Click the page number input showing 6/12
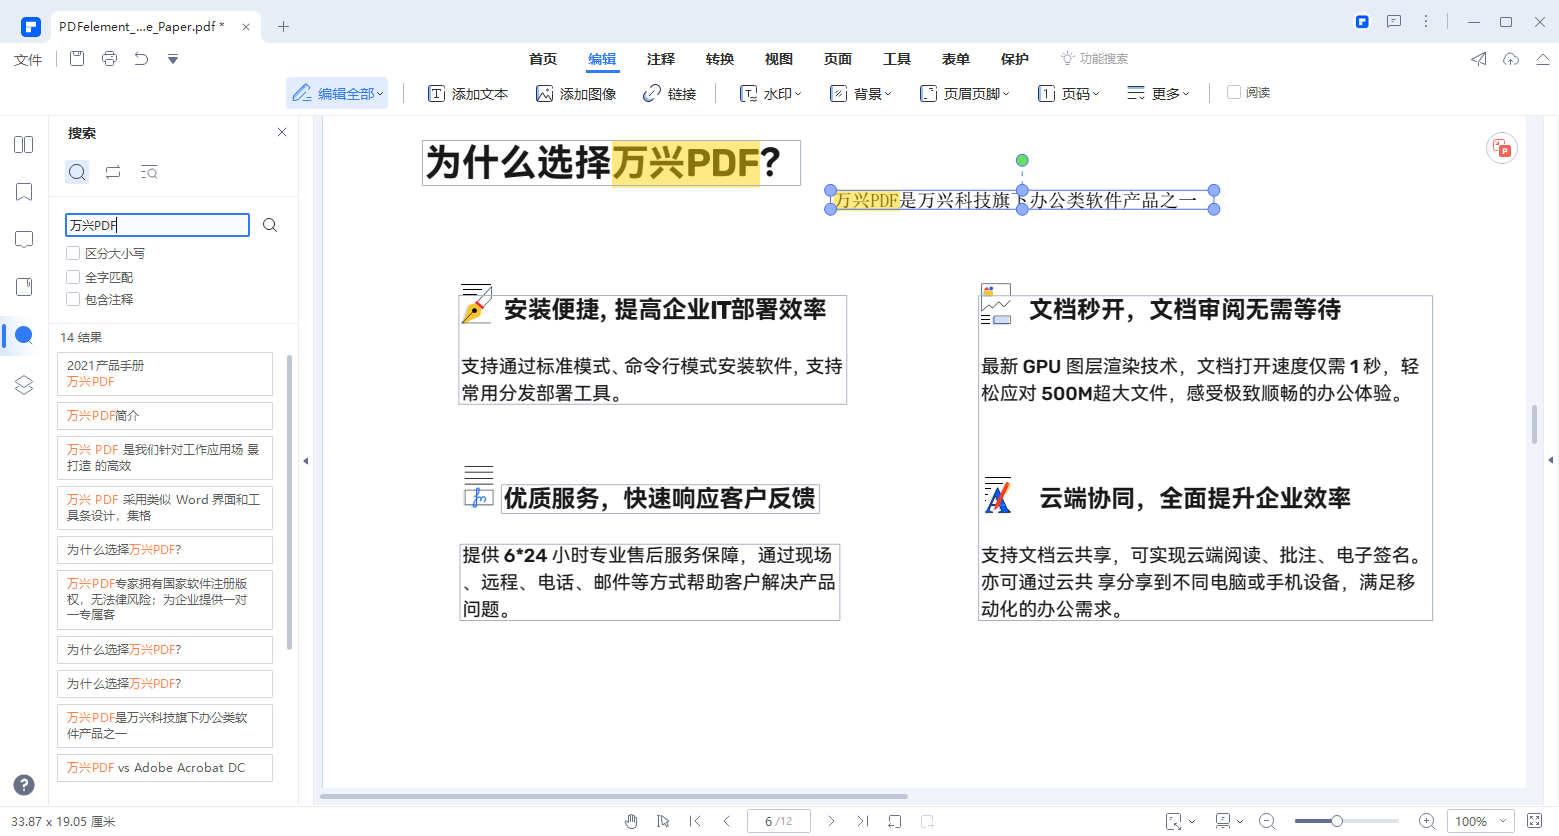This screenshot has width=1559, height=836. (x=778, y=820)
